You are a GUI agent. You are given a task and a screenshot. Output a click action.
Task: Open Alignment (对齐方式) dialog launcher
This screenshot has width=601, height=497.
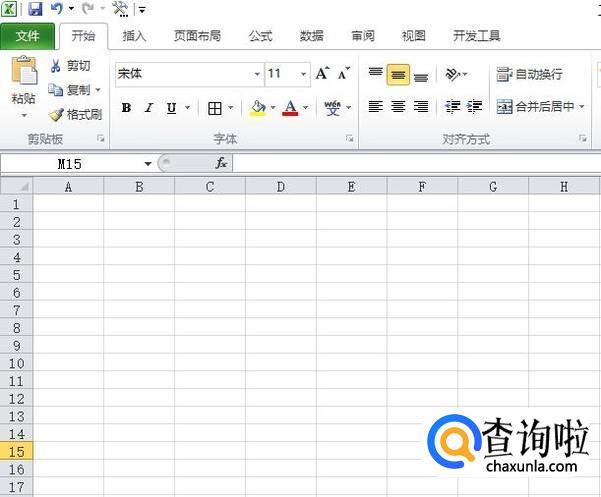click(583, 139)
